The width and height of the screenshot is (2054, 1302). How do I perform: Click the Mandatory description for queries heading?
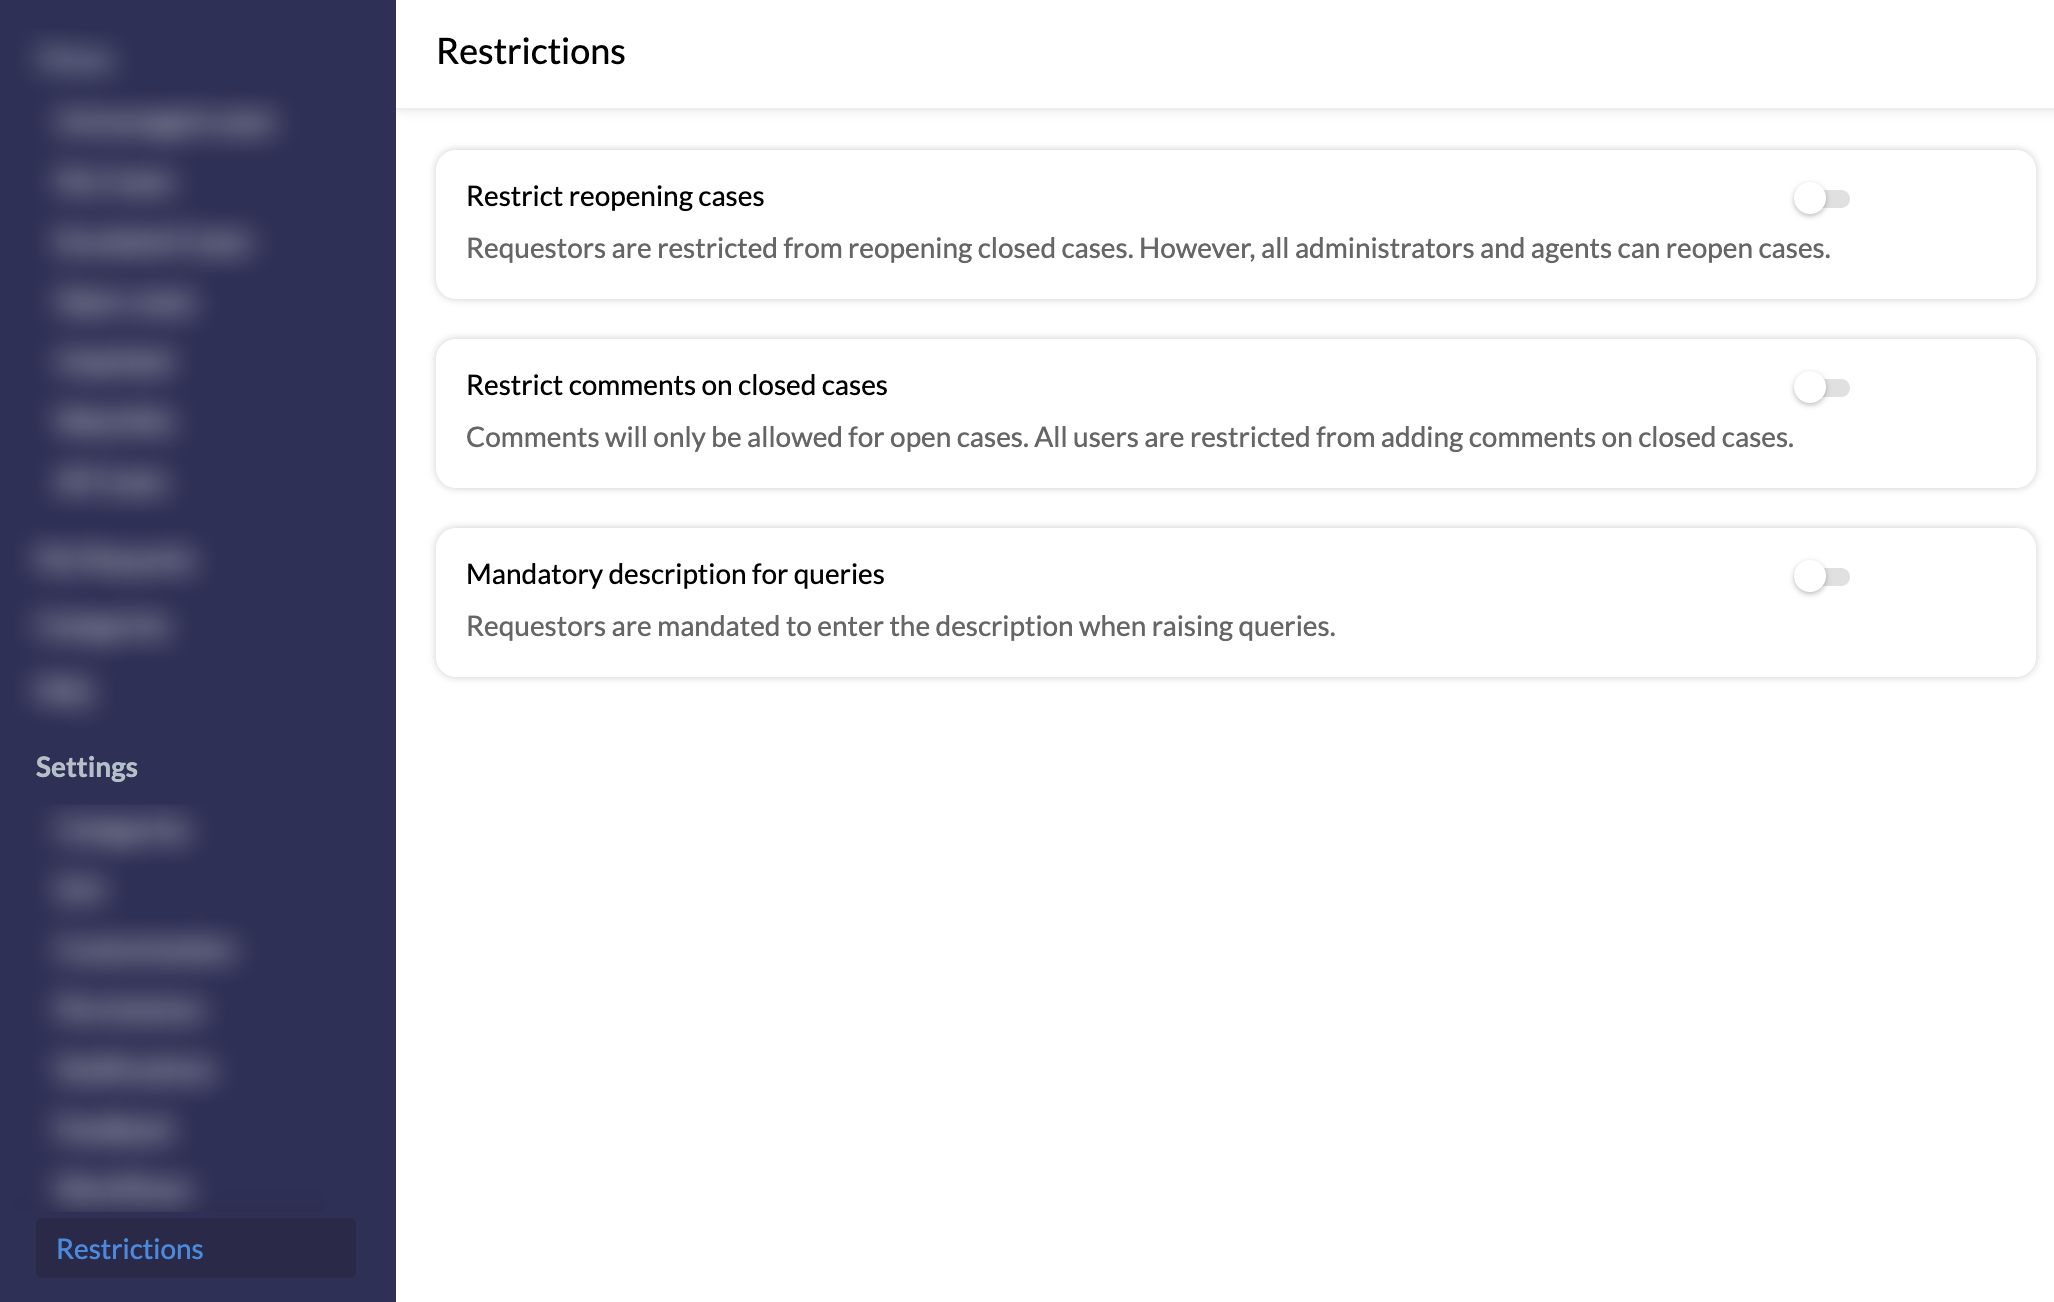coord(675,574)
